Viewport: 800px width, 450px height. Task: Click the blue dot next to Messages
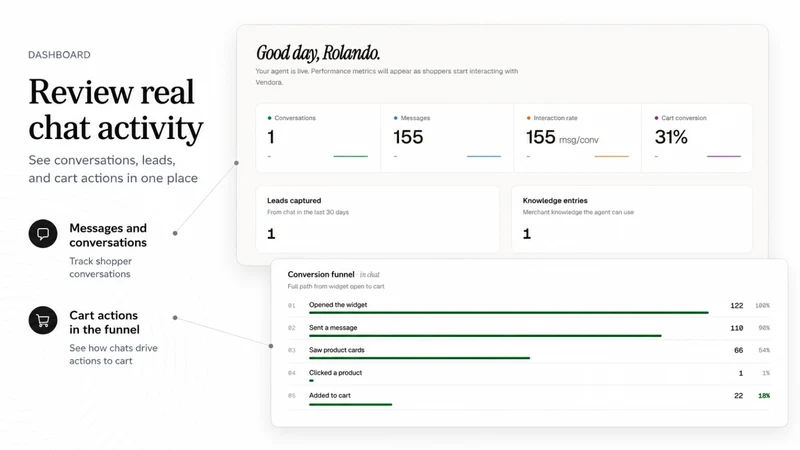pyautogui.click(x=395, y=118)
